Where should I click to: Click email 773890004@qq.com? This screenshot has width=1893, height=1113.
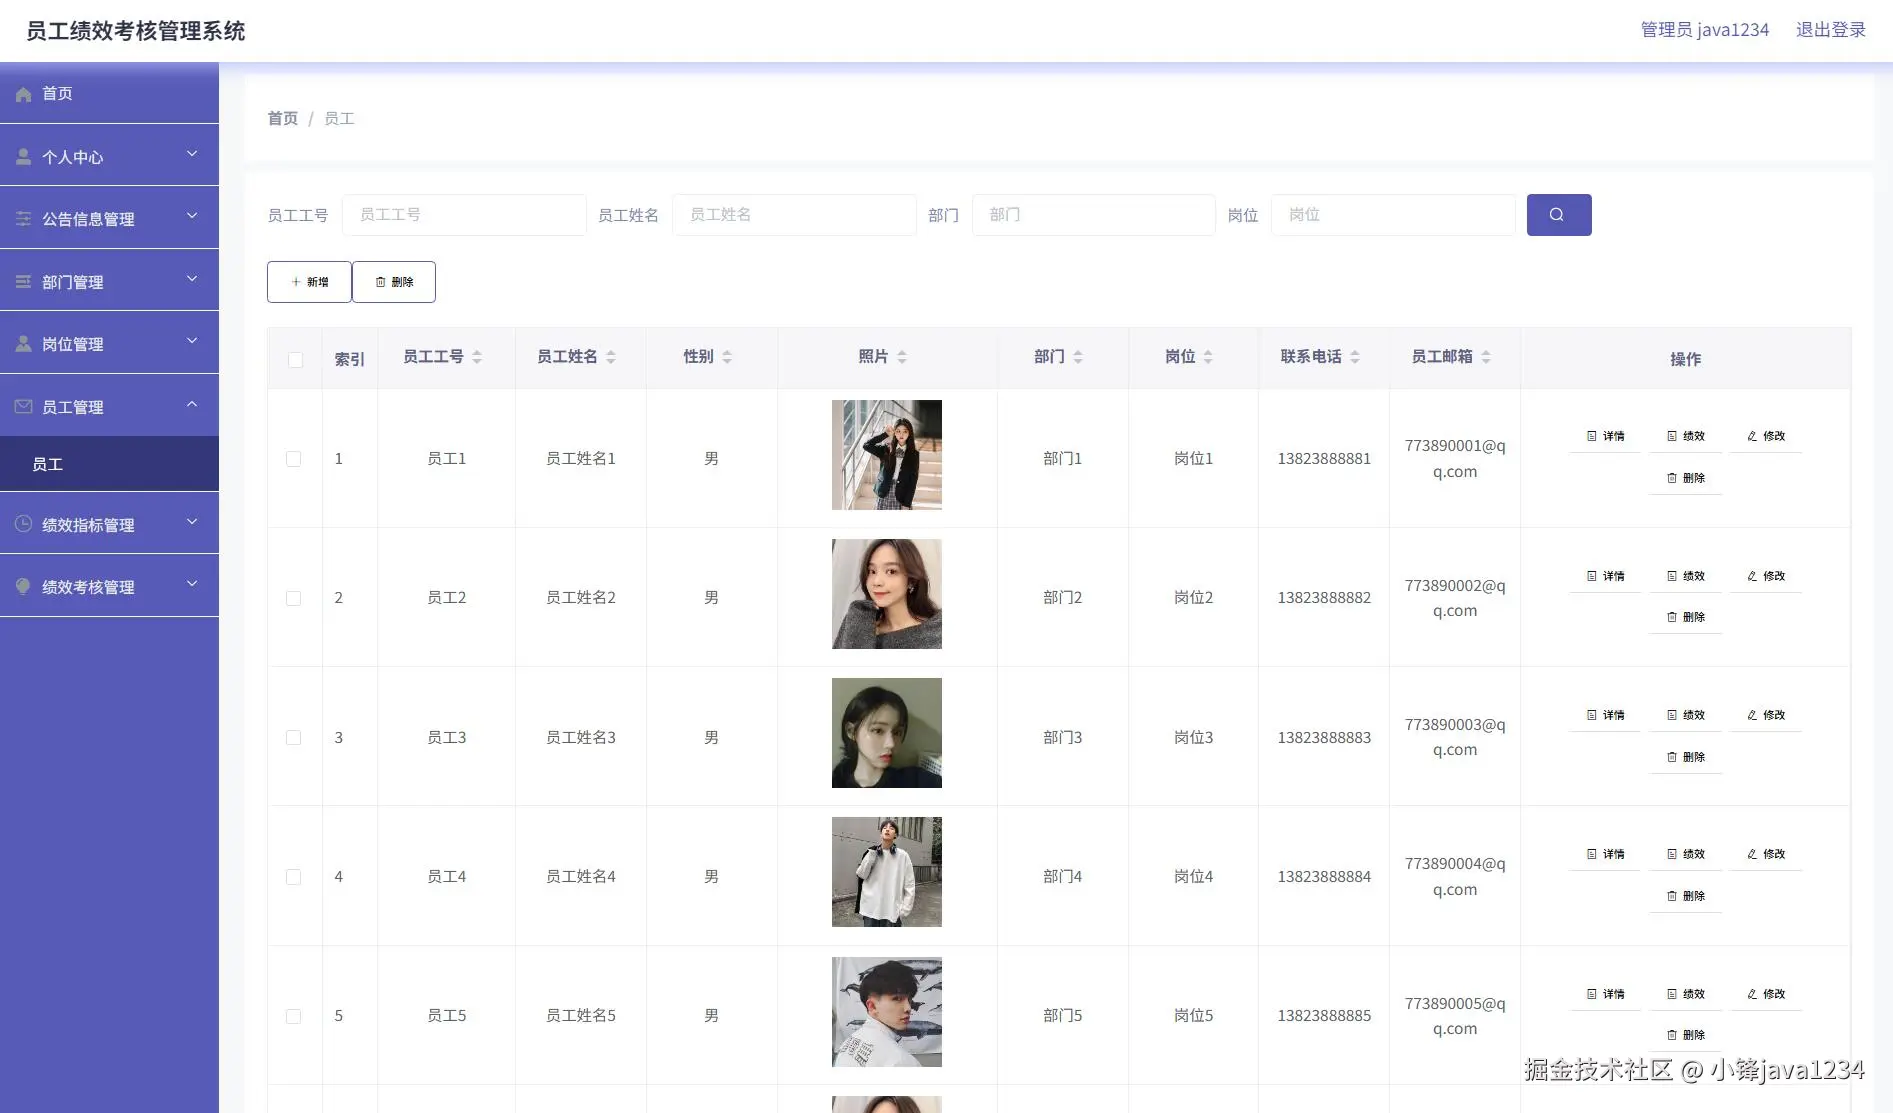click(1455, 877)
